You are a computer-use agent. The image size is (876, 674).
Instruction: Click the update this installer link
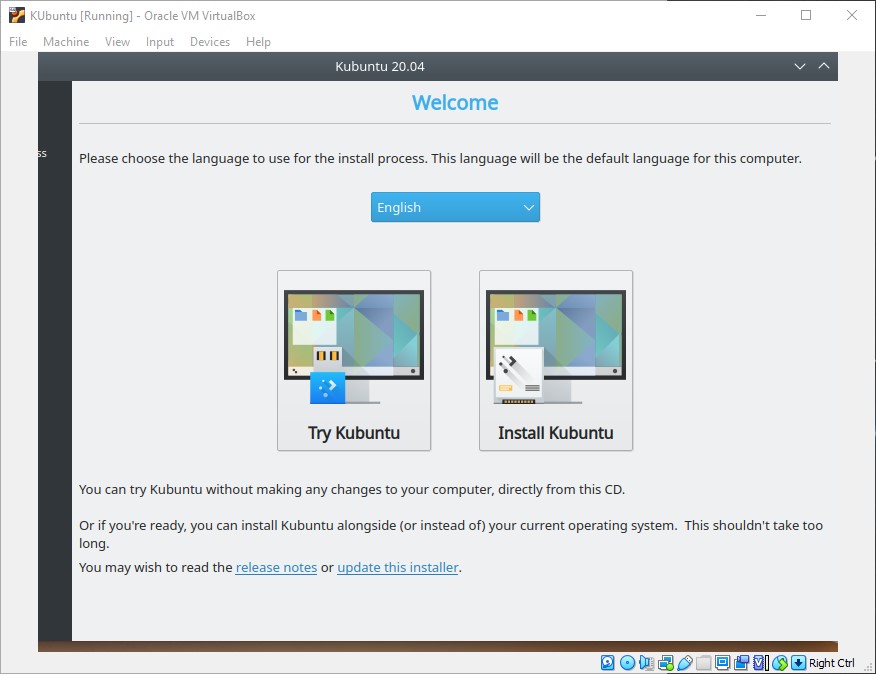398,567
